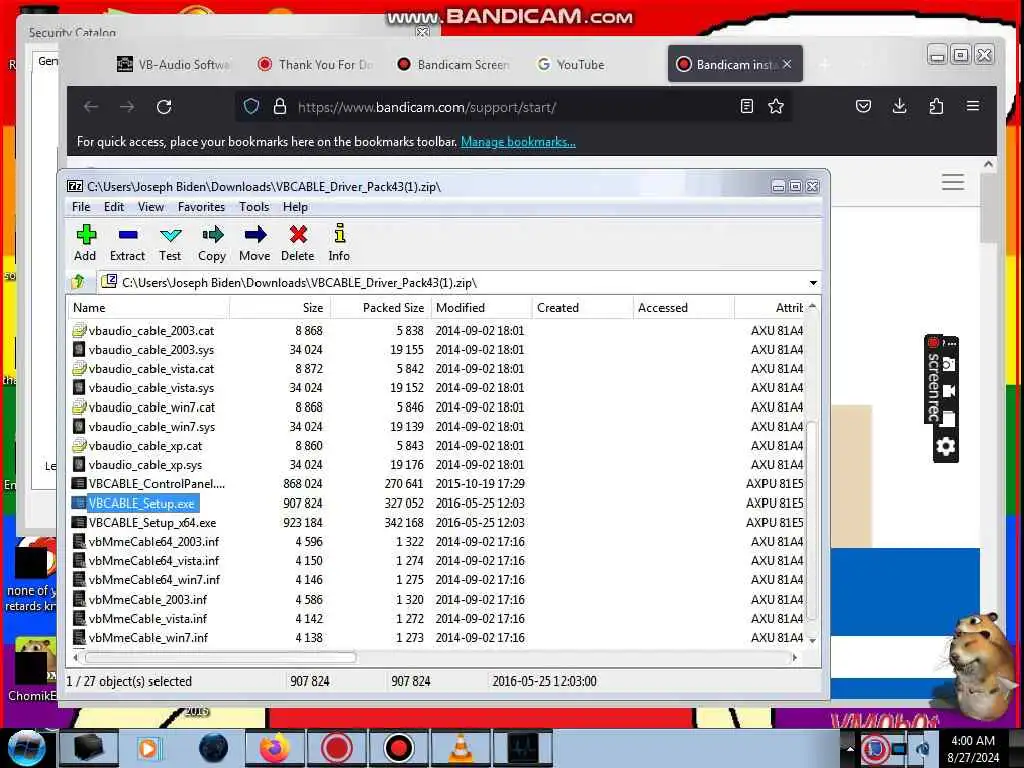
Task: Open the Favorites menu
Action: pyautogui.click(x=201, y=206)
